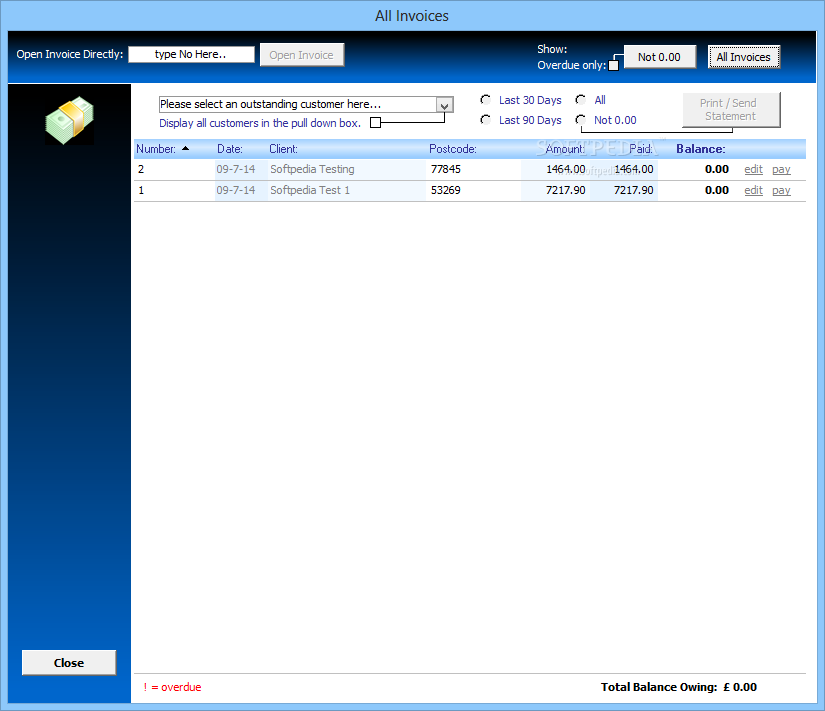Pay invoice 1 Softpedia Test 1
Viewport: 825px width, 711px height.
[781, 191]
